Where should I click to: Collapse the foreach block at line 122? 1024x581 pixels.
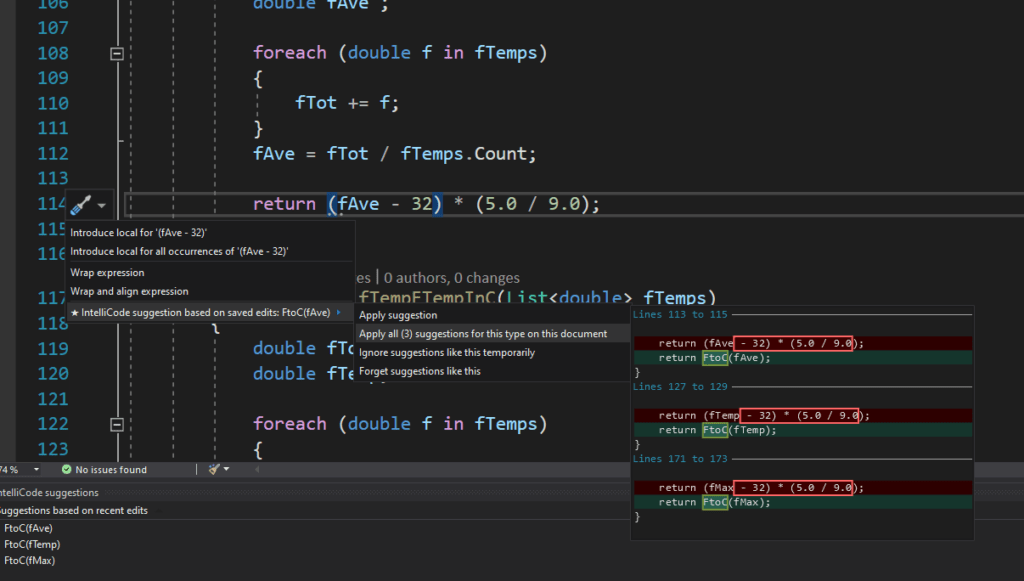(x=117, y=423)
